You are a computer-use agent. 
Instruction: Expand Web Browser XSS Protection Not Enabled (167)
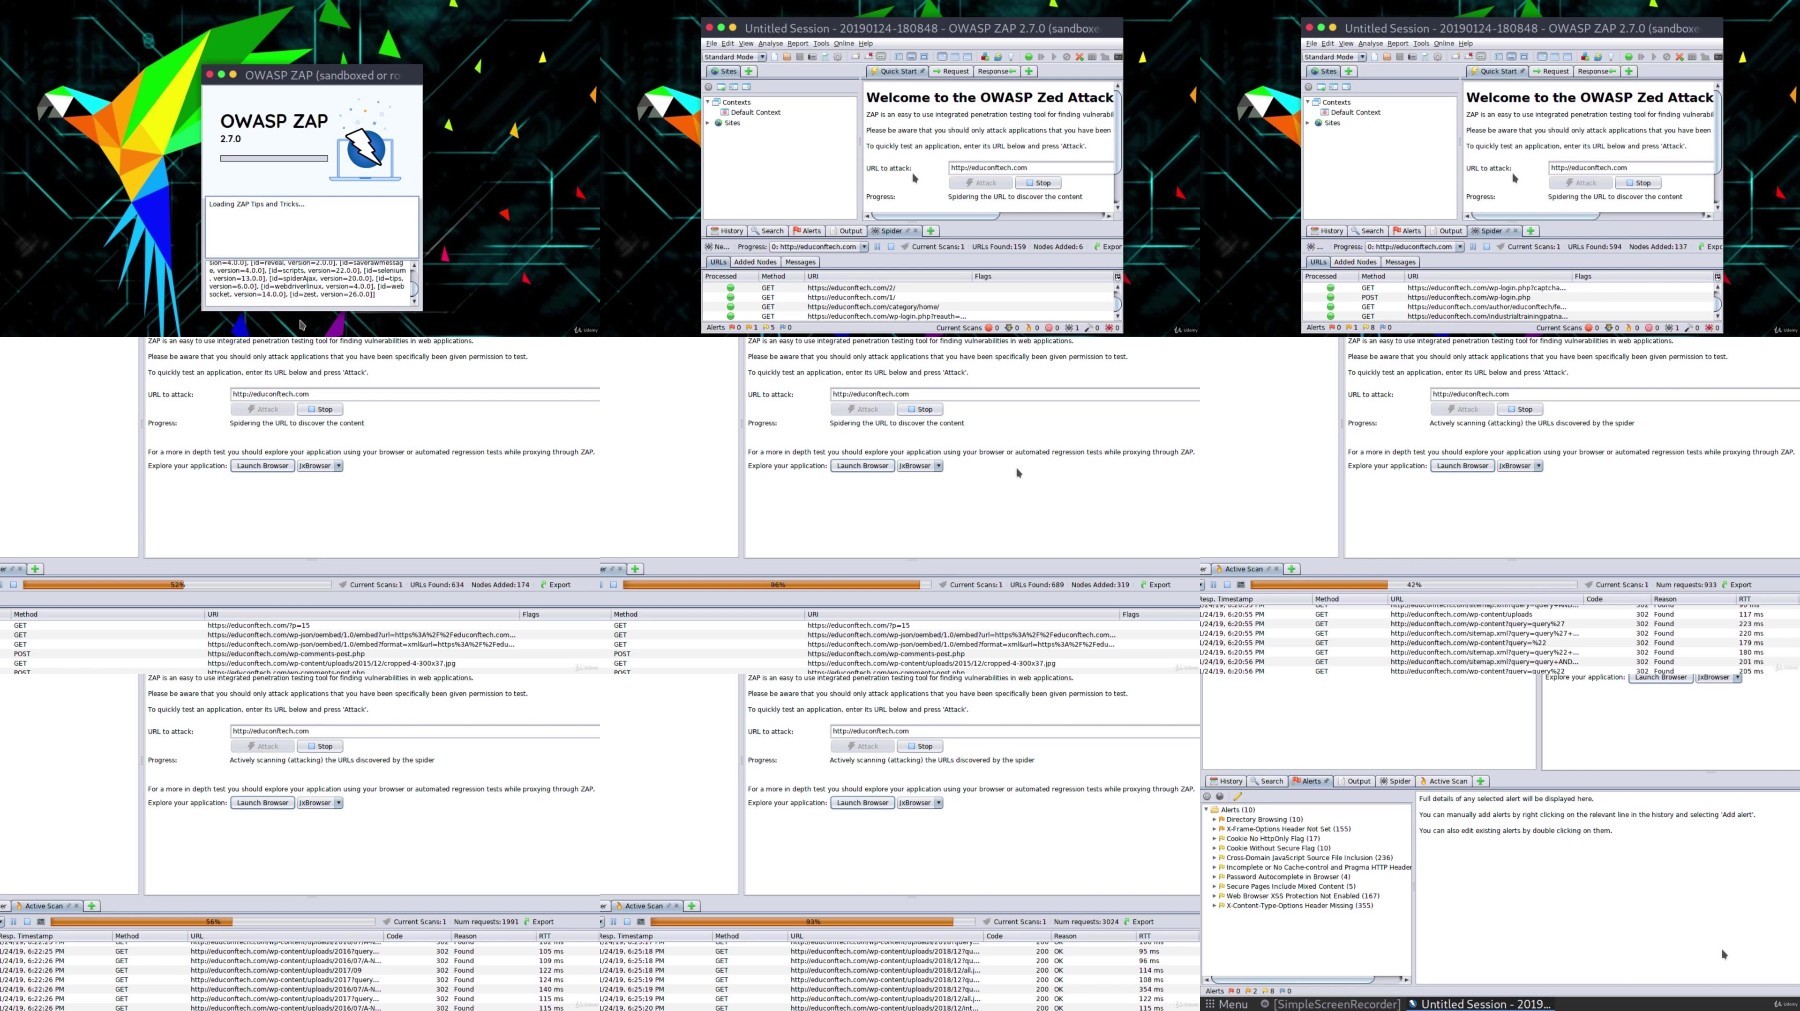[1214, 896]
